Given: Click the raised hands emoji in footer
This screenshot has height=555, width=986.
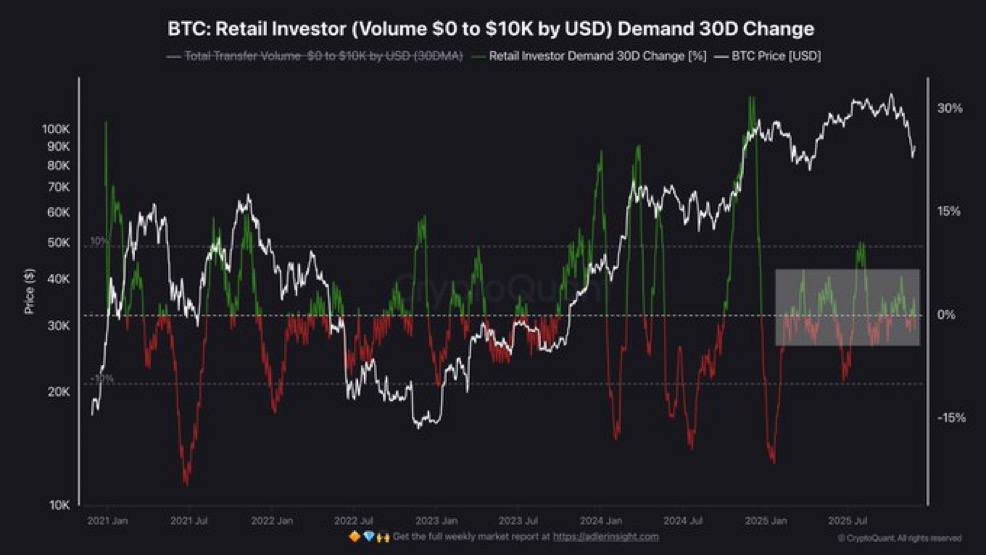Looking at the screenshot, I should [x=383, y=537].
